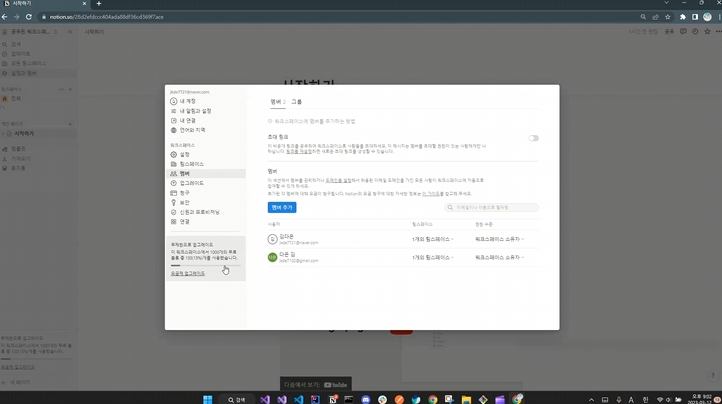Click the guide link in 멤버 description
This screenshot has width=722, height=404.
click(431, 194)
